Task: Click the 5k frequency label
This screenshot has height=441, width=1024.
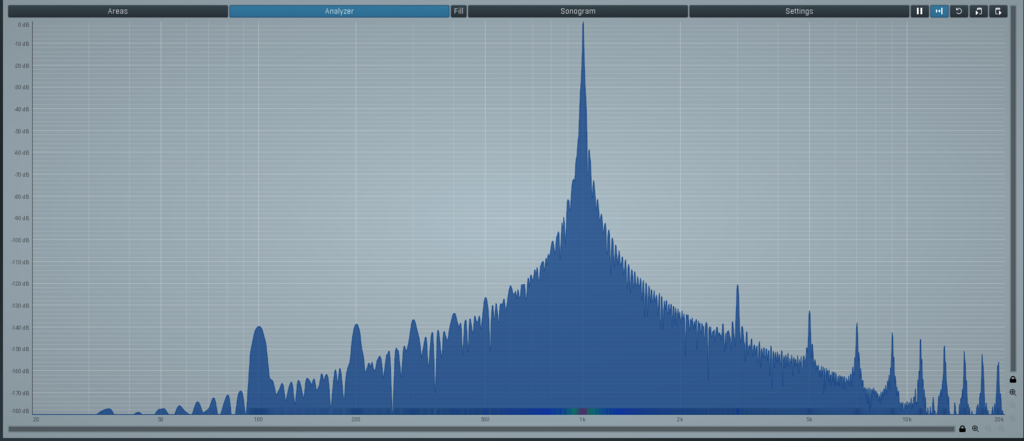Action: tap(809, 419)
